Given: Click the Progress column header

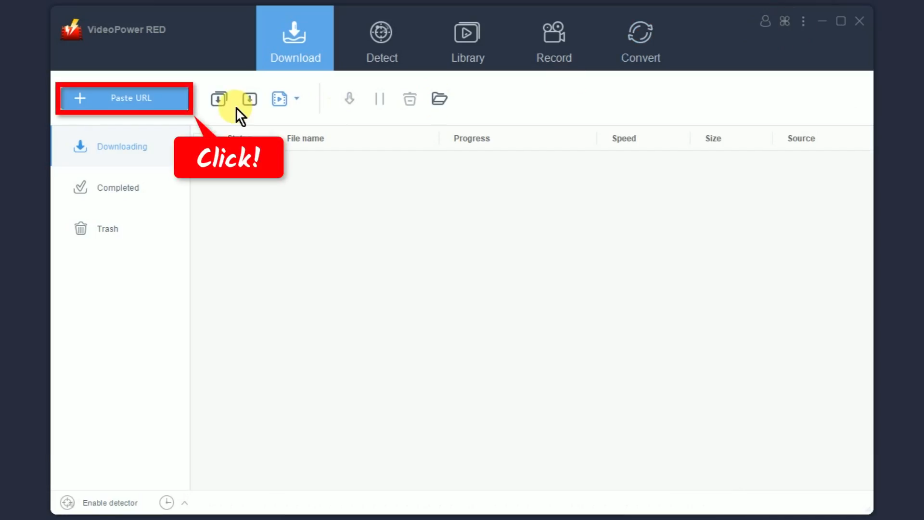Looking at the screenshot, I should [x=471, y=139].
